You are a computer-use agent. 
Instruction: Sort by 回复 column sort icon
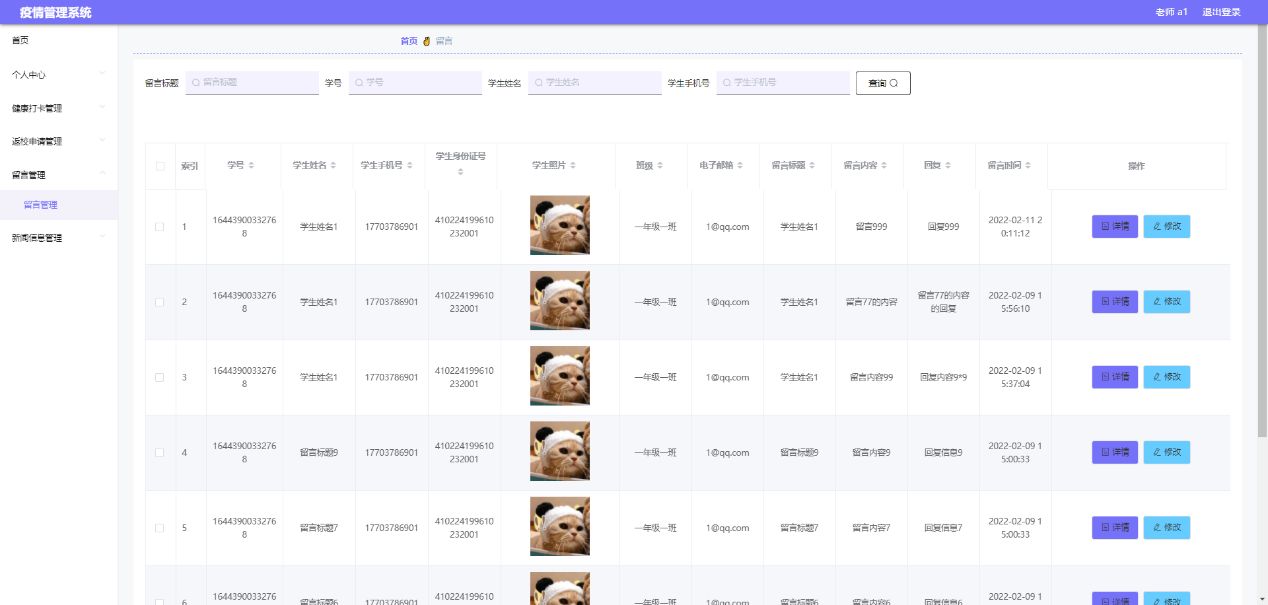(x=949, y=165)
